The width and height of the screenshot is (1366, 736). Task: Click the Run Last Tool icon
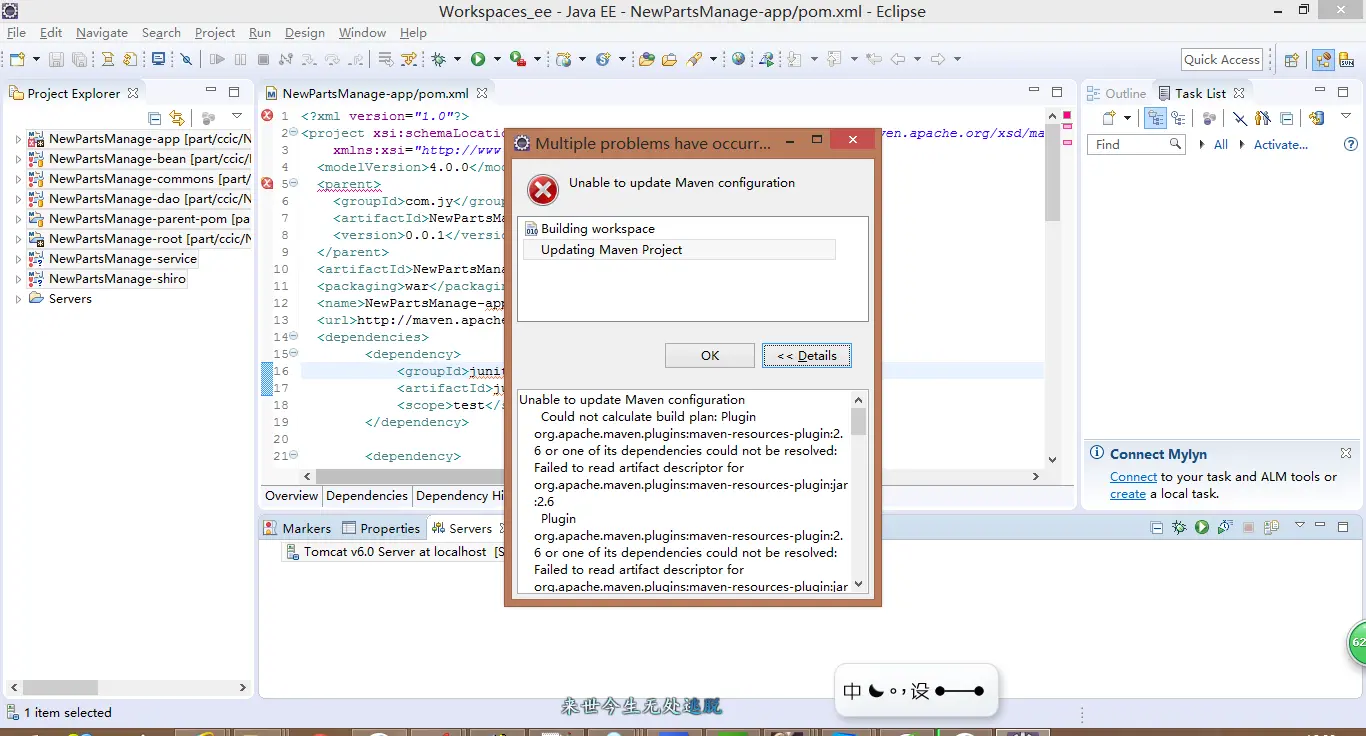(517, 59)
